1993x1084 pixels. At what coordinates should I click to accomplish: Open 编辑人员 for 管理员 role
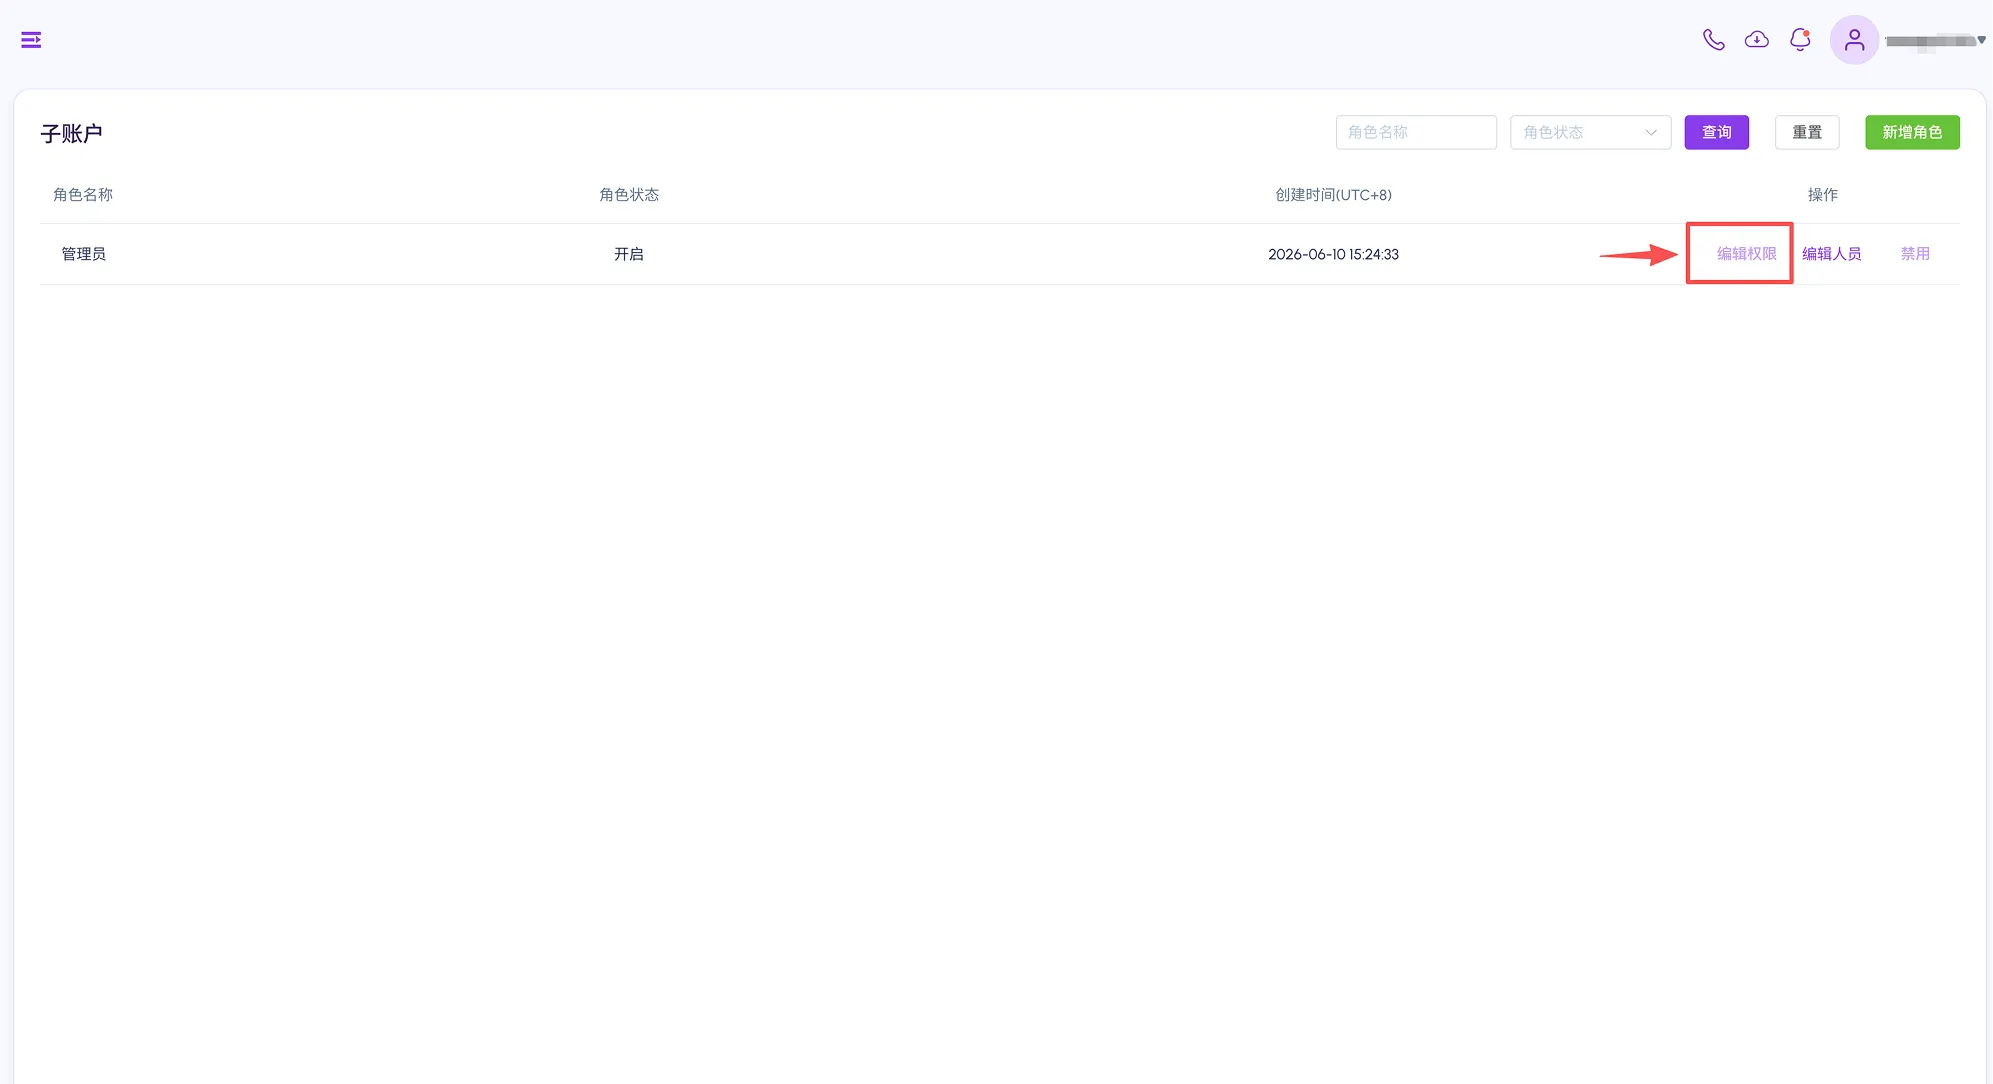1831,254
